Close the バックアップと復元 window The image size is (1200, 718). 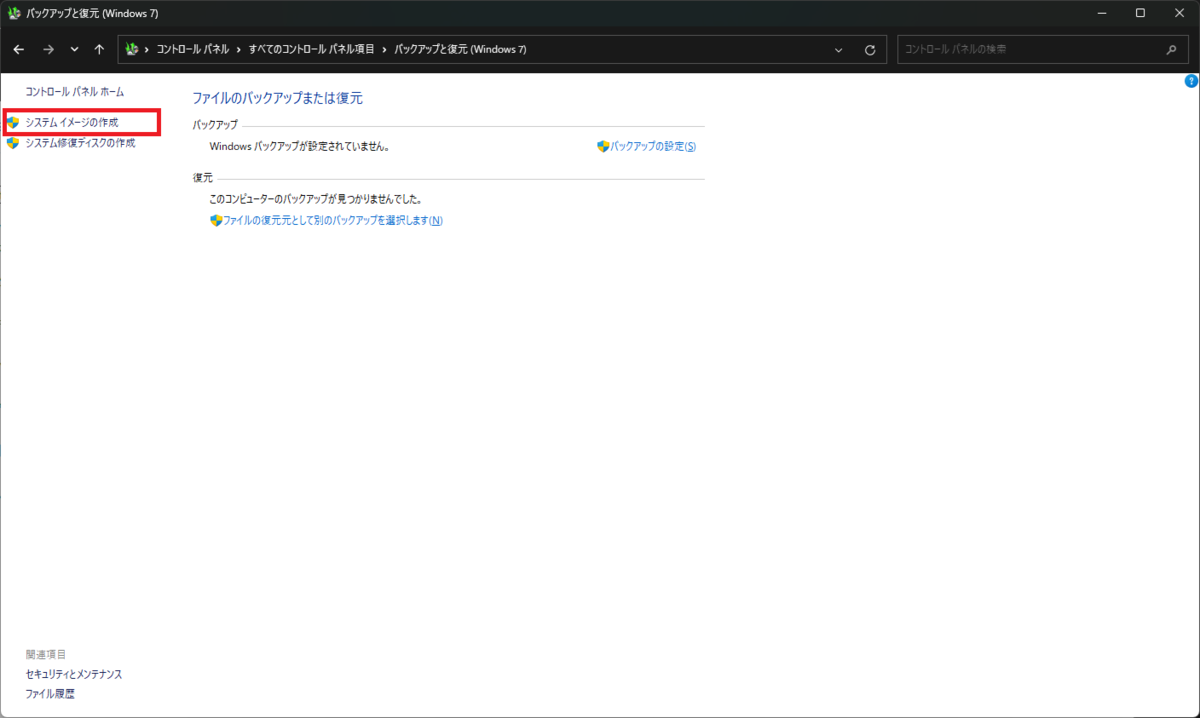(1180, 13)
